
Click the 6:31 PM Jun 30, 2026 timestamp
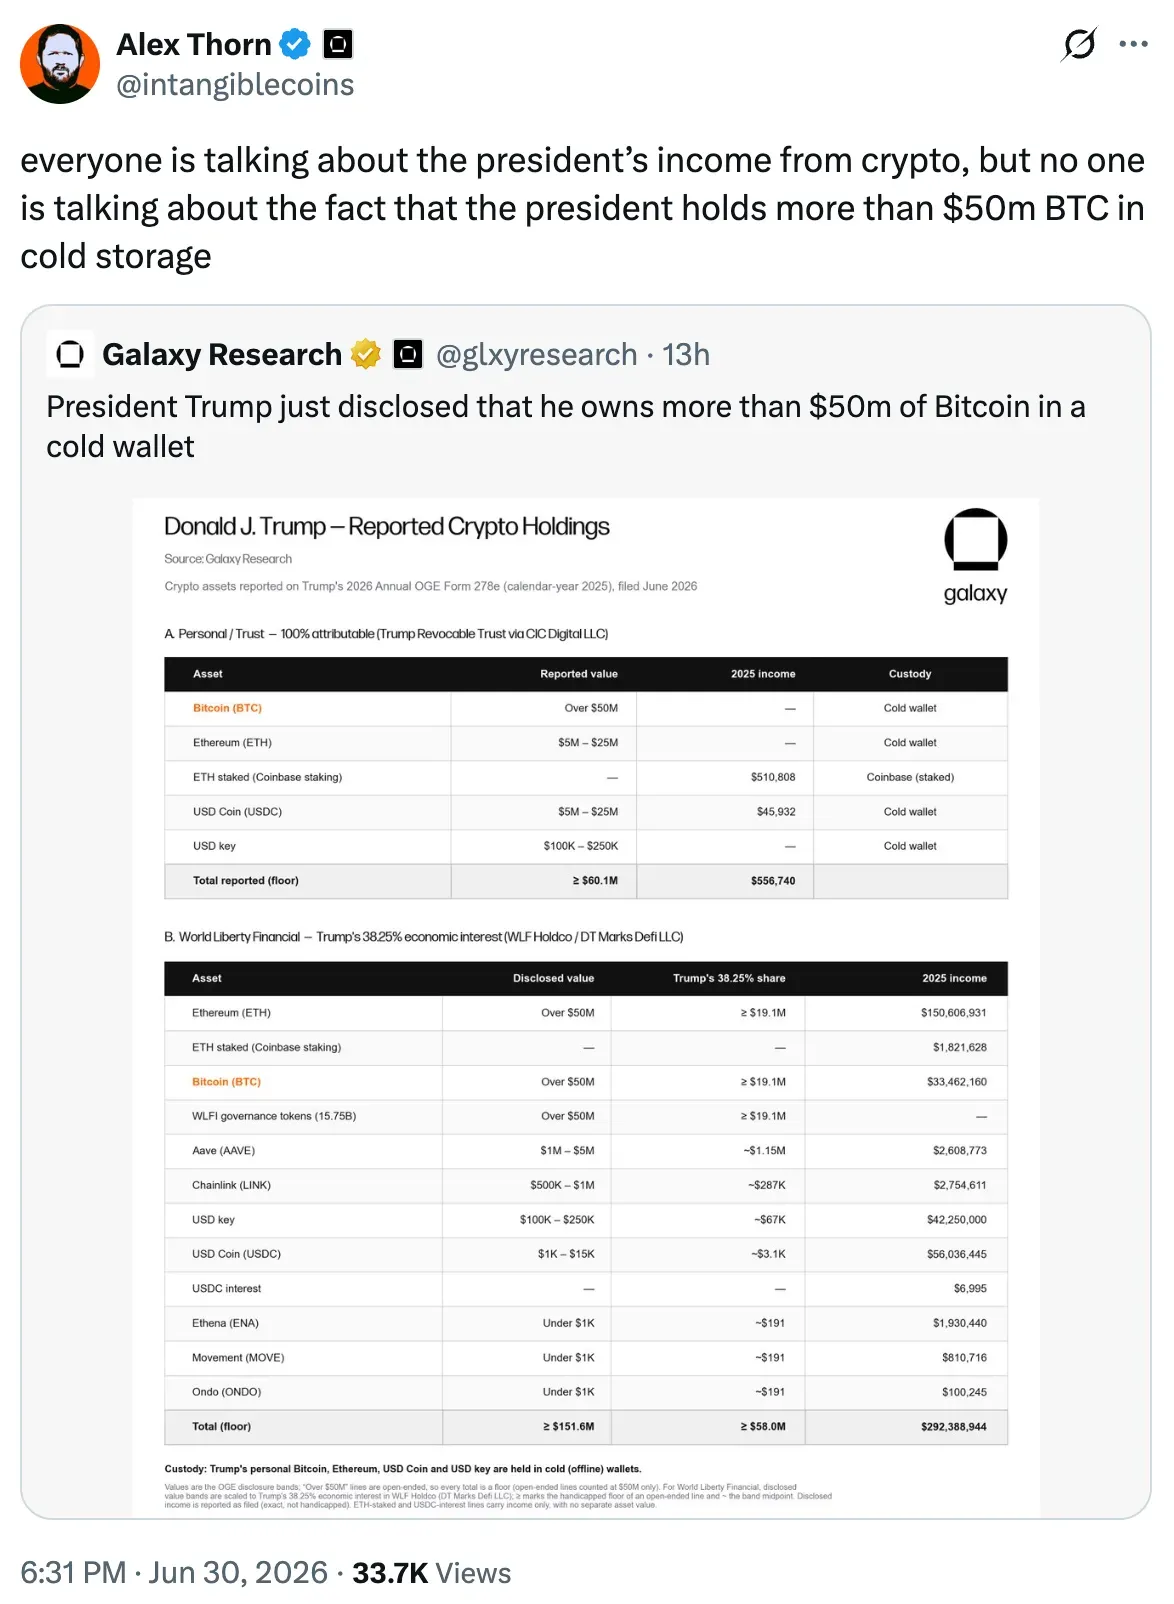pyautogui.click(x=174, y=1573)
